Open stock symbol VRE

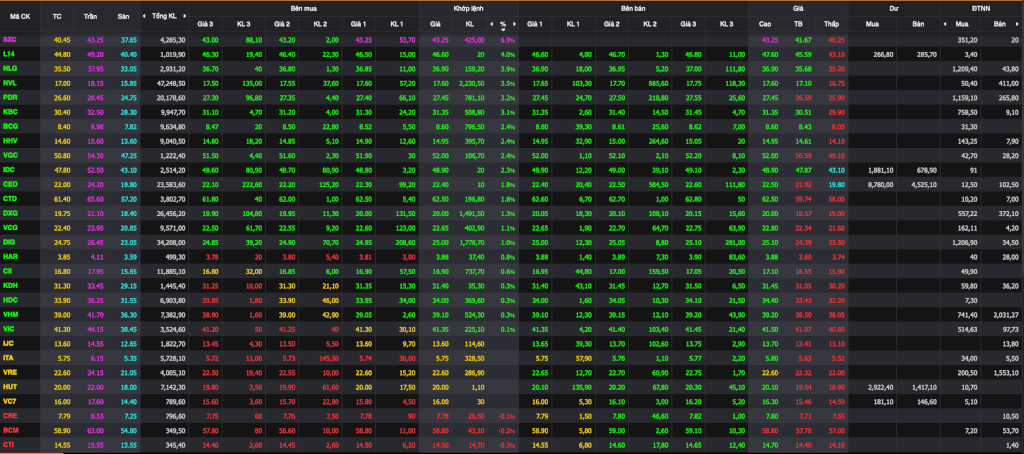(9, 370)
